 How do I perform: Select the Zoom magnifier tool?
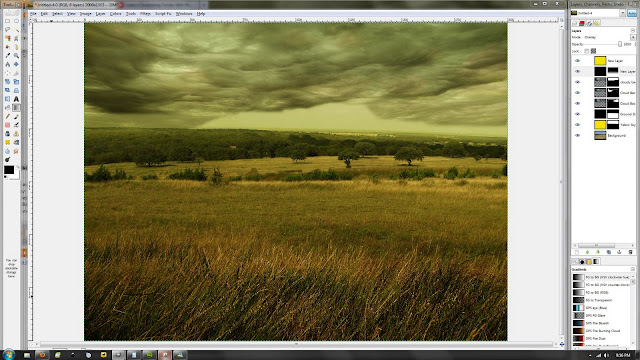(x=16, y=55)
